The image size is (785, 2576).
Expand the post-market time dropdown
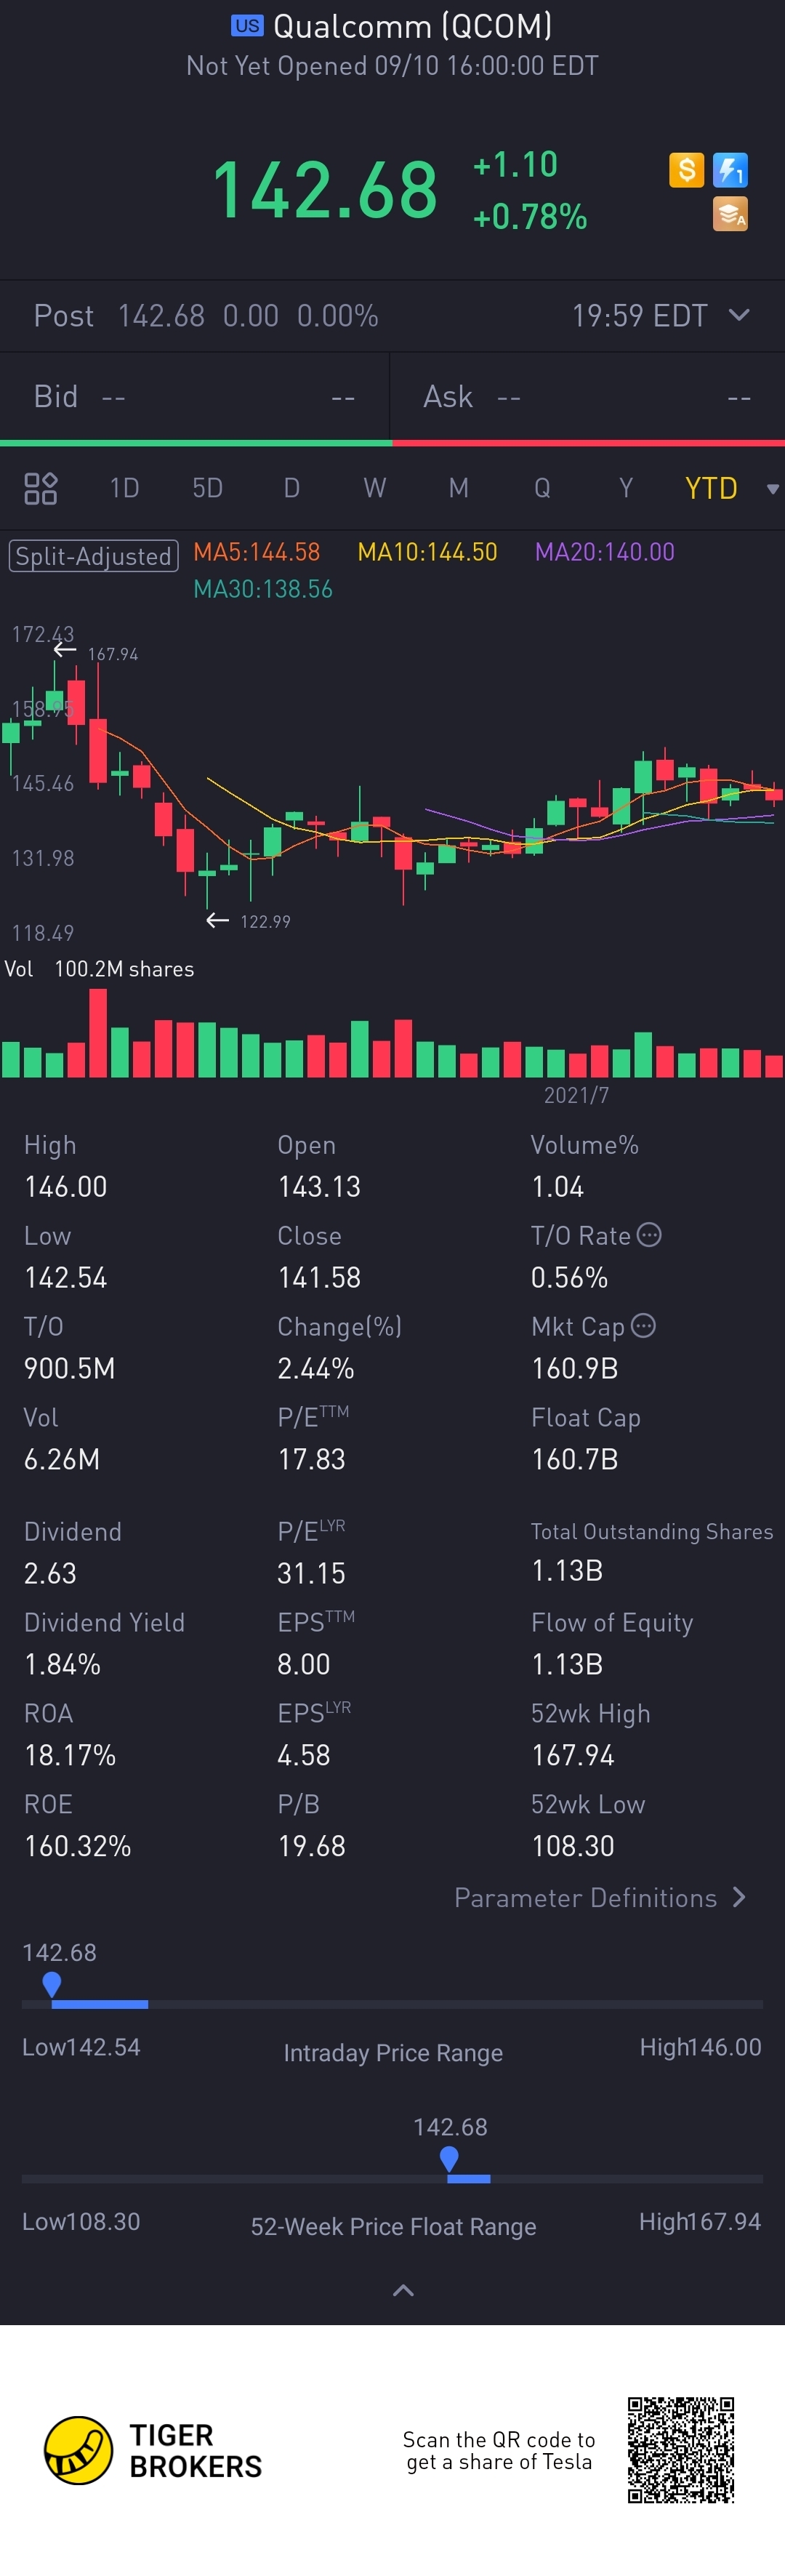[739, 316]
